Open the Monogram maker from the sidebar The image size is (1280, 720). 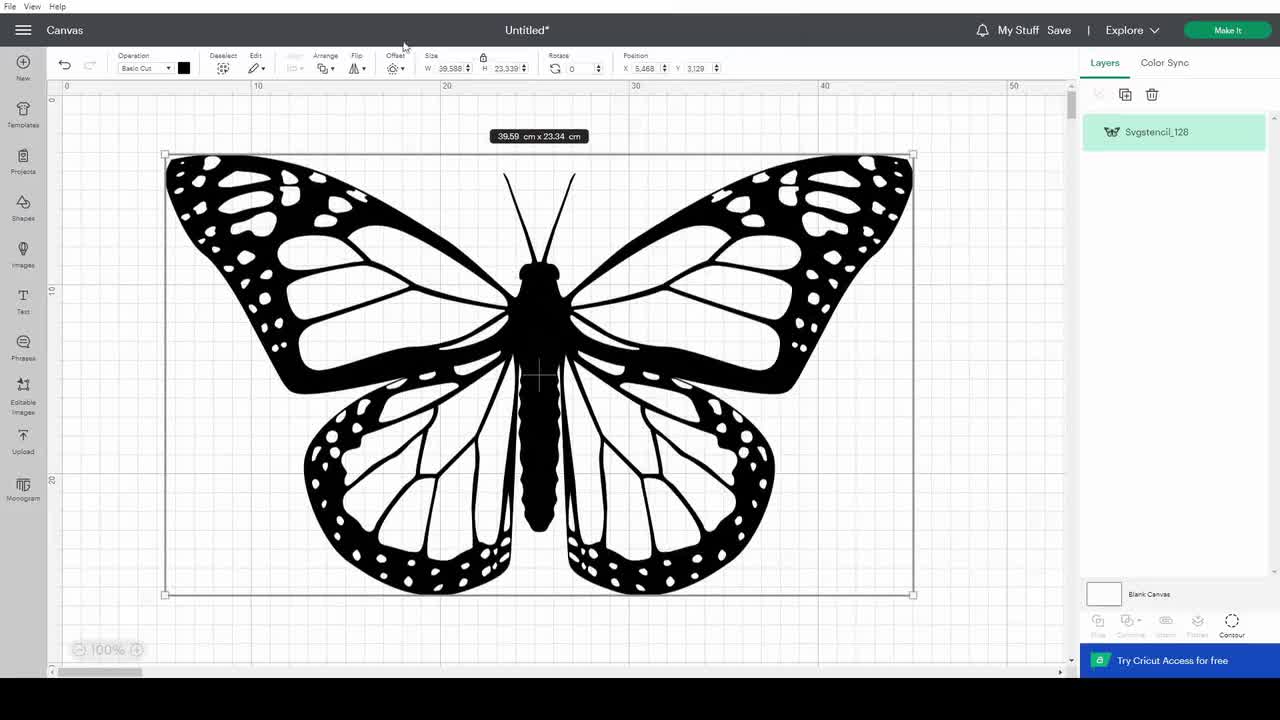pos(23,489)
